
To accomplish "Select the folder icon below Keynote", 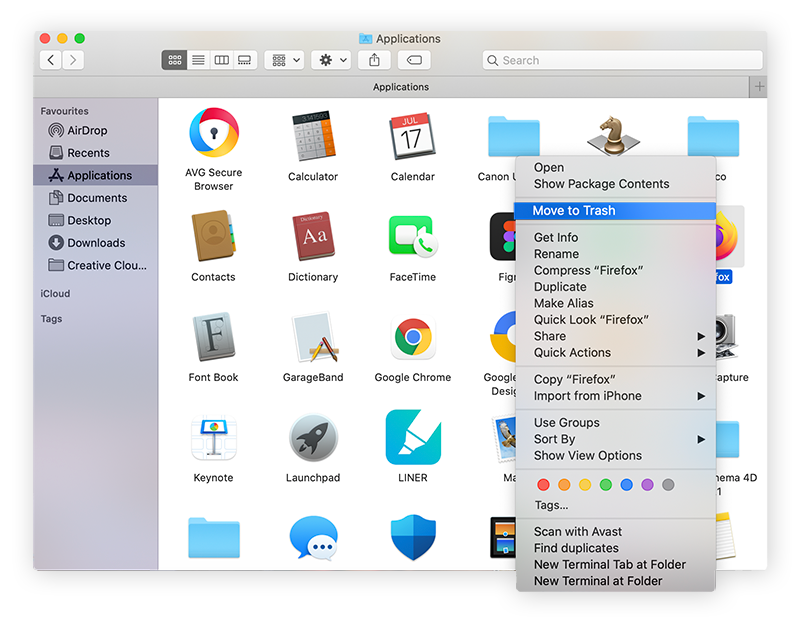I will pos(214,538).
